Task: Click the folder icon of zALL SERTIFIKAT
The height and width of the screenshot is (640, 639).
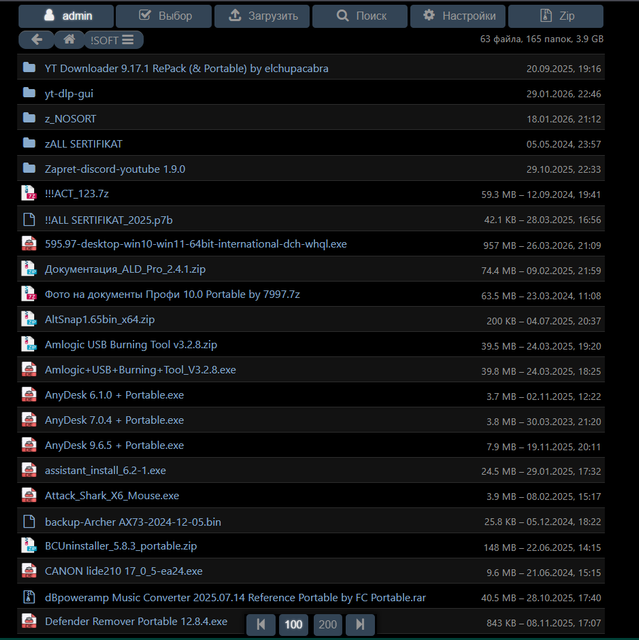Action: tap(29, 143)
